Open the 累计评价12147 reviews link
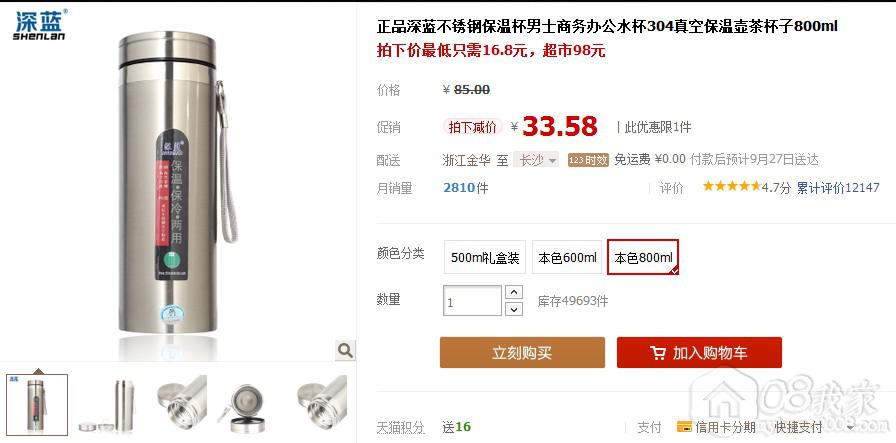This screenshot has height=443, width=896. (x=838, y=187)
